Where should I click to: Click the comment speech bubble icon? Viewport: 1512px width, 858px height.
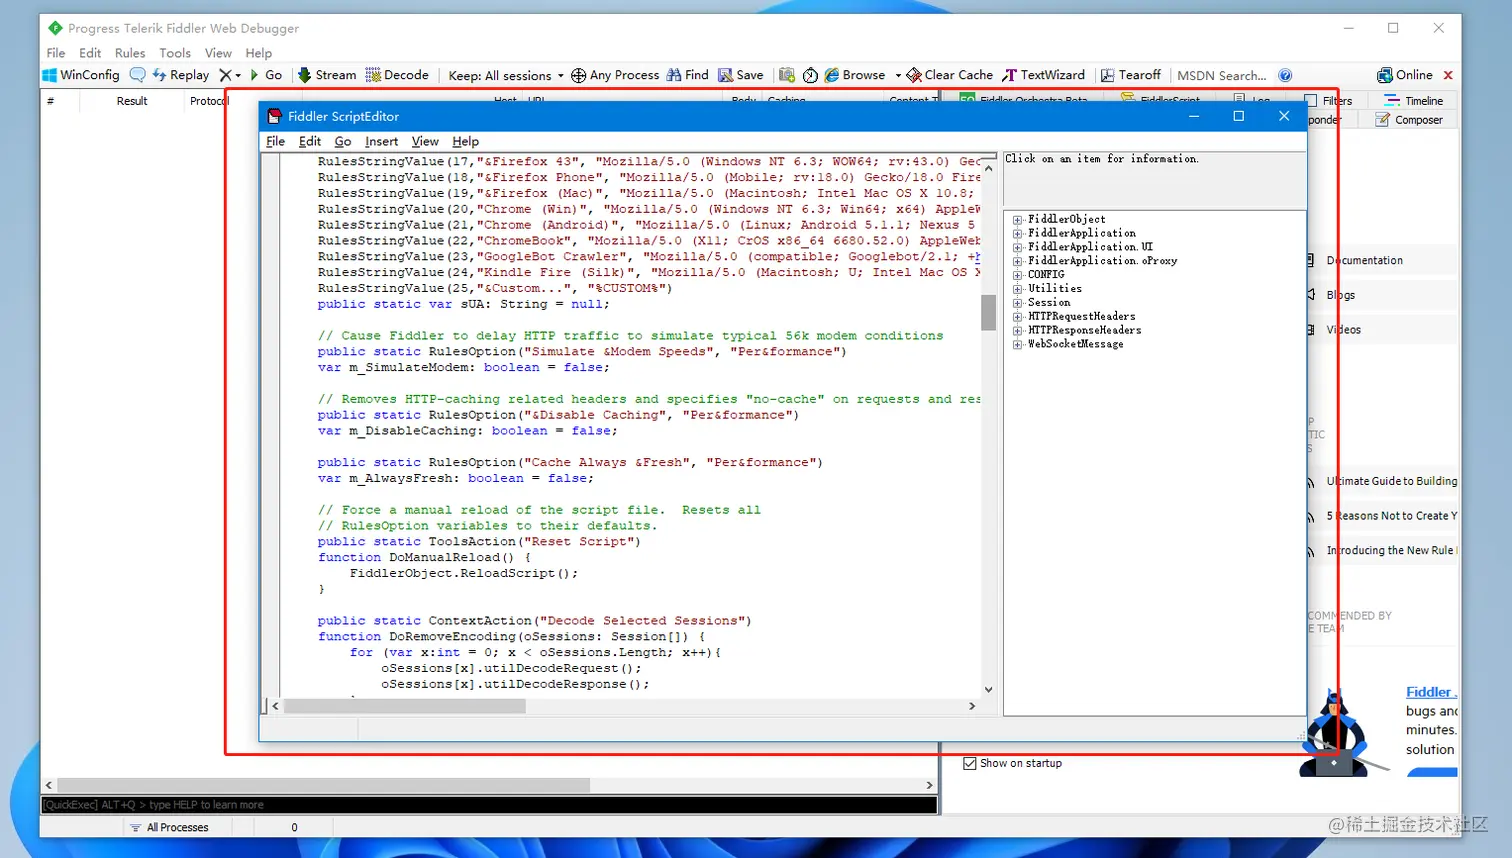click(x=138, y=75)
